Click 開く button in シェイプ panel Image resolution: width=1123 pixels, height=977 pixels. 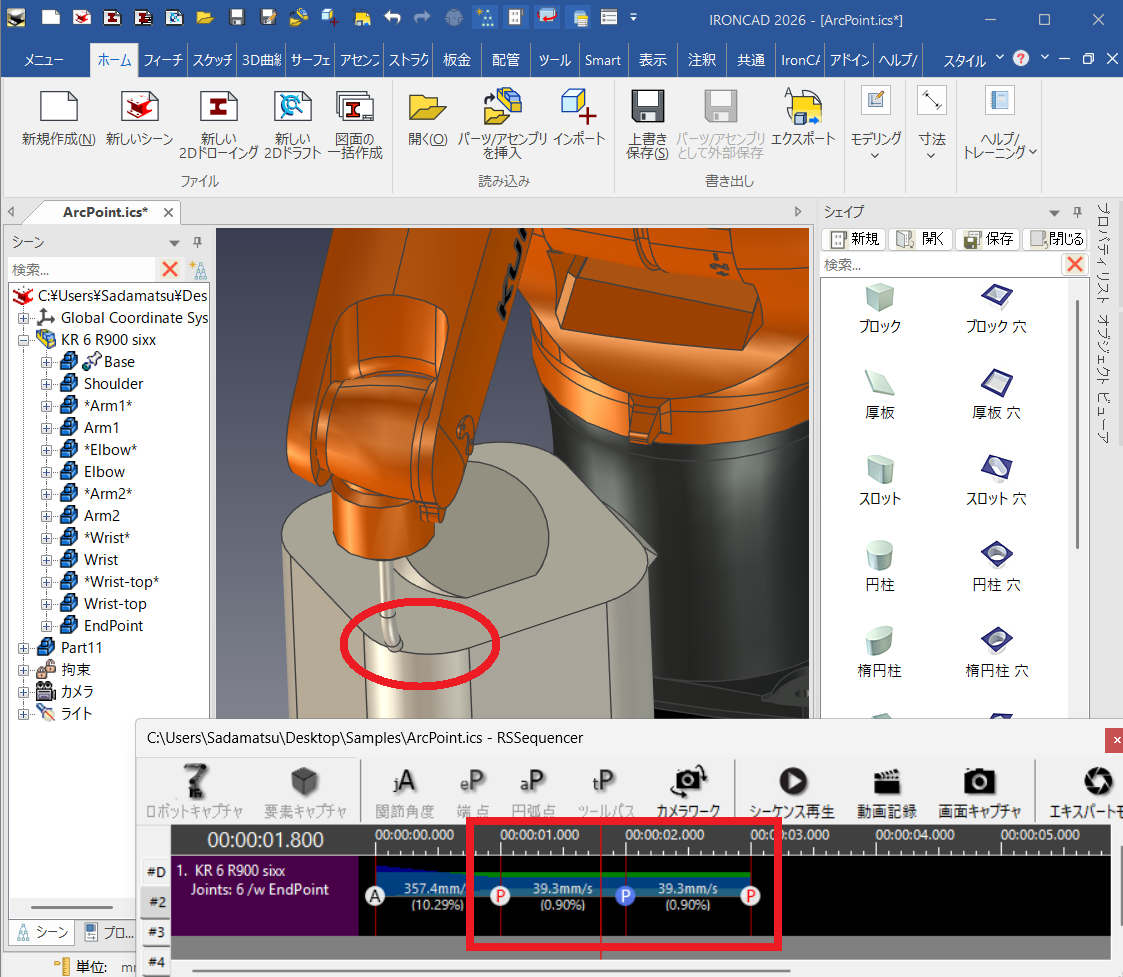click(x=920, y=239)
